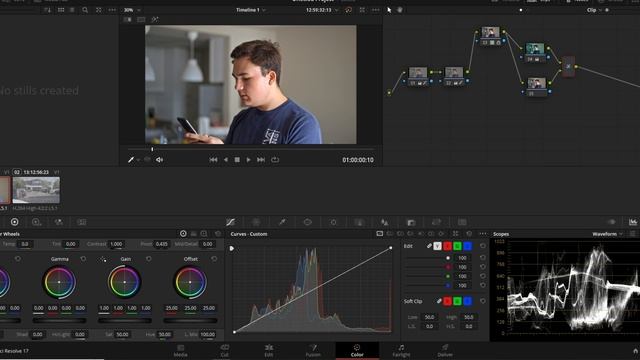The image size is (640, 360).
Task: Click the Offset color wheel center
Action: point(190,282)
